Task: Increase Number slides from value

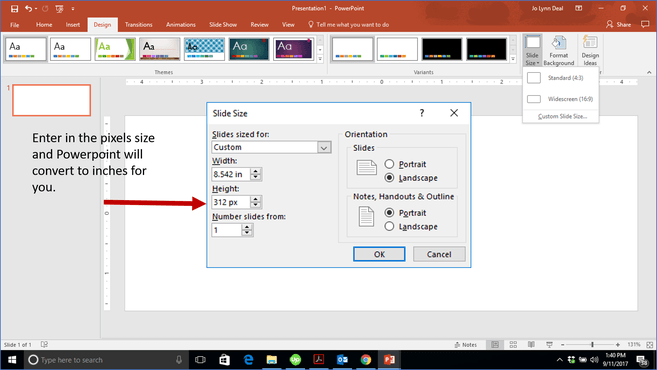Action: [x=247, y=227]
